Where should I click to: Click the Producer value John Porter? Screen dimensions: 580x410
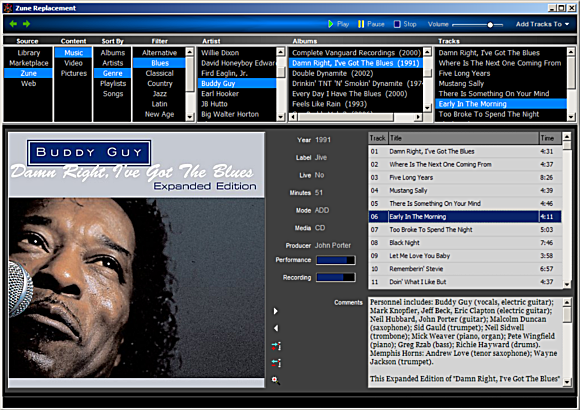click(333, 245)
